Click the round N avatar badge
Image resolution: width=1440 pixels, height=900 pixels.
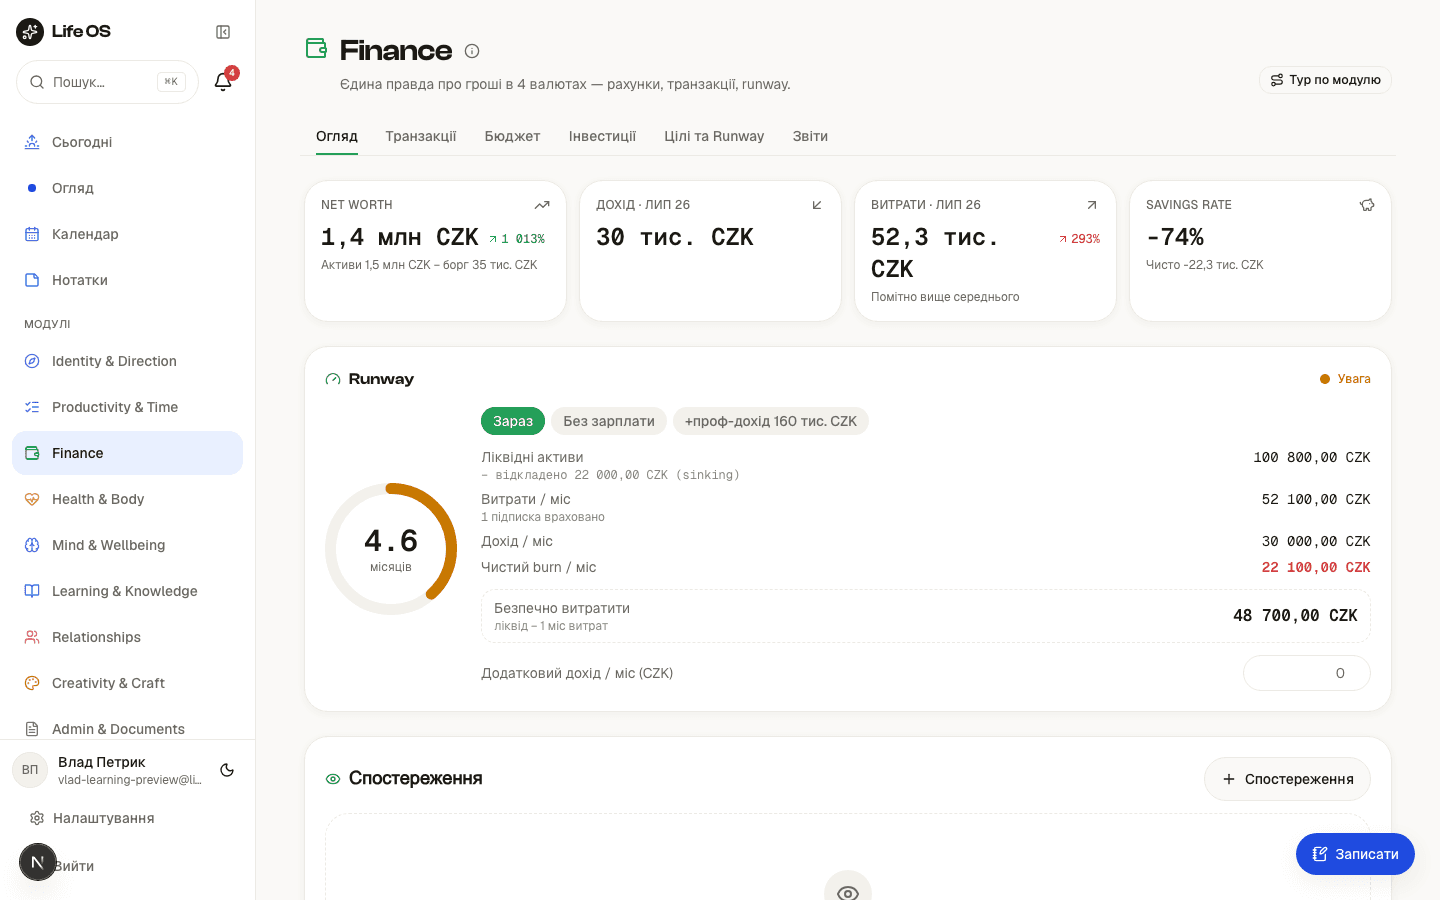tap(38, 862)
